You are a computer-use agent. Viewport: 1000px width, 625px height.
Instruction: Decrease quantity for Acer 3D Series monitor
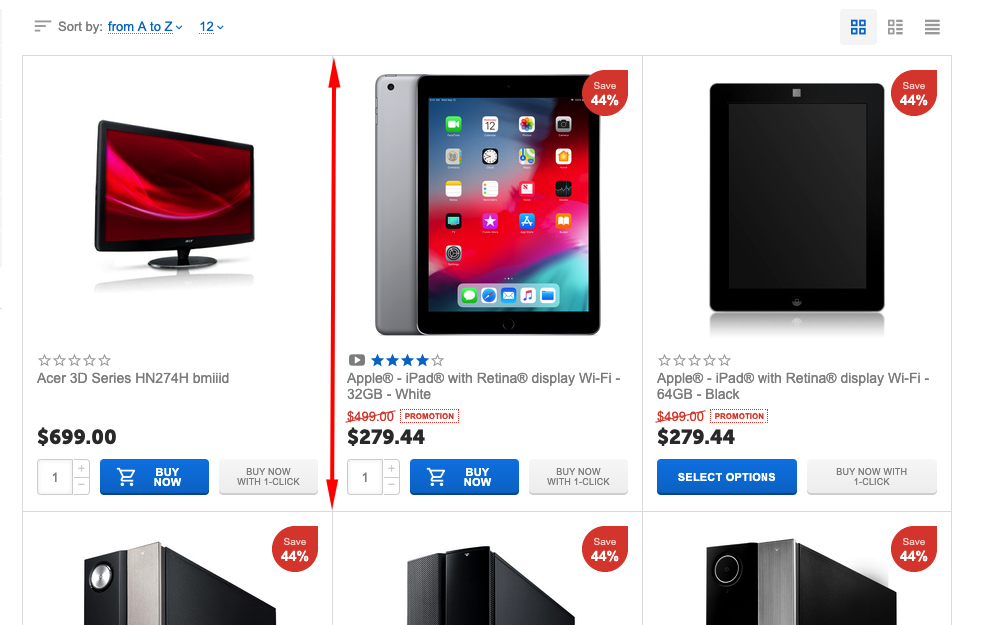click(81, 485)
